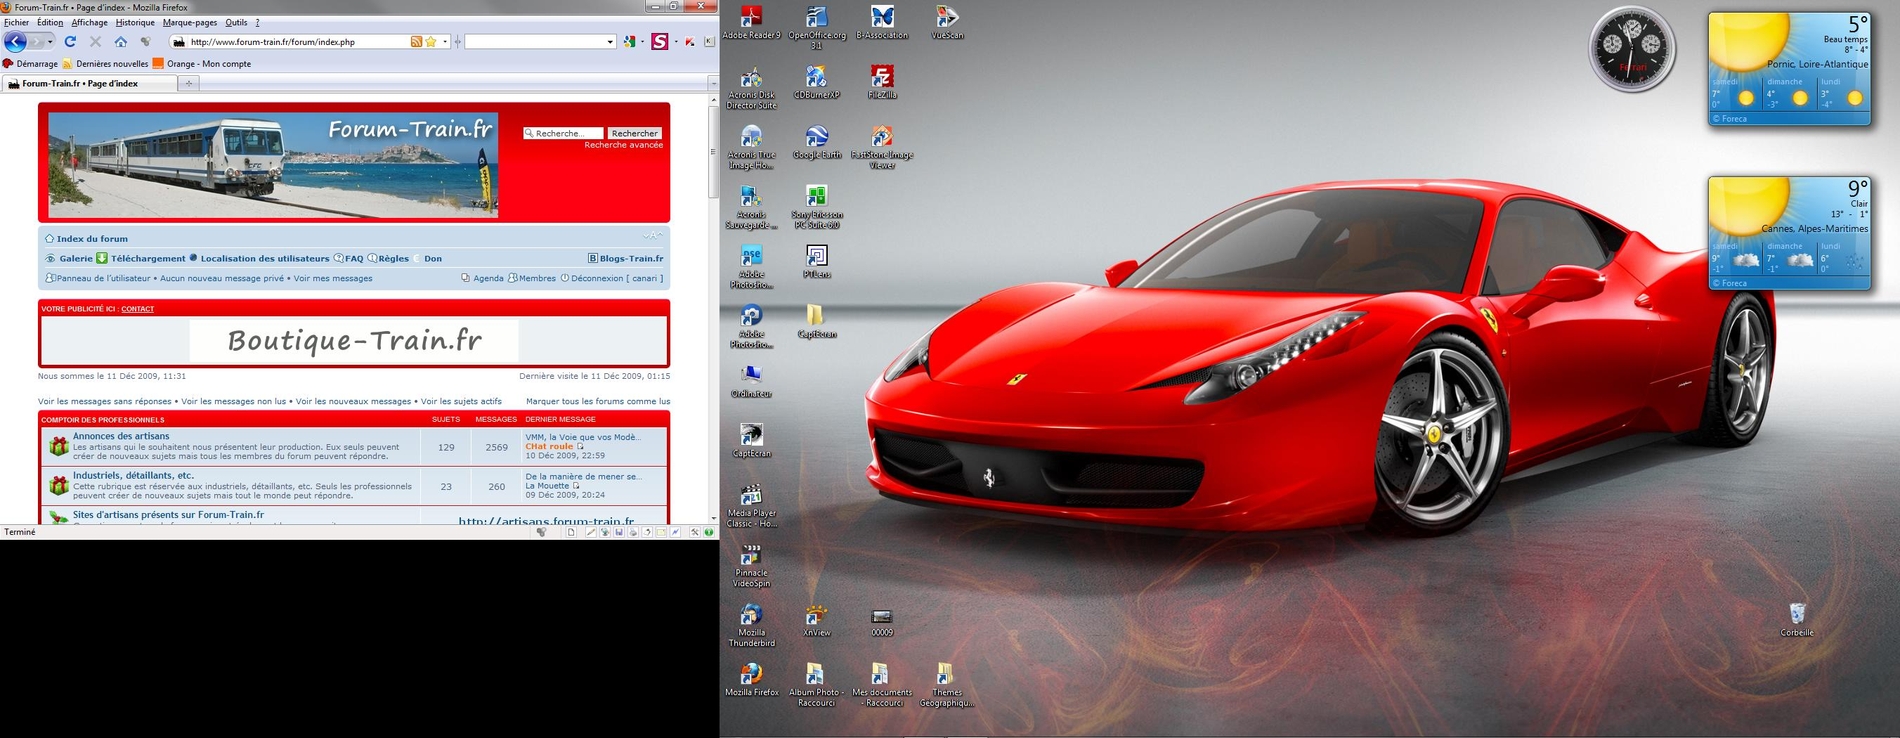This screenshot has width=1900, height=738.
Task: Open Mozilla Firefox desktop shortcut
Action: [x=751, y=681]
